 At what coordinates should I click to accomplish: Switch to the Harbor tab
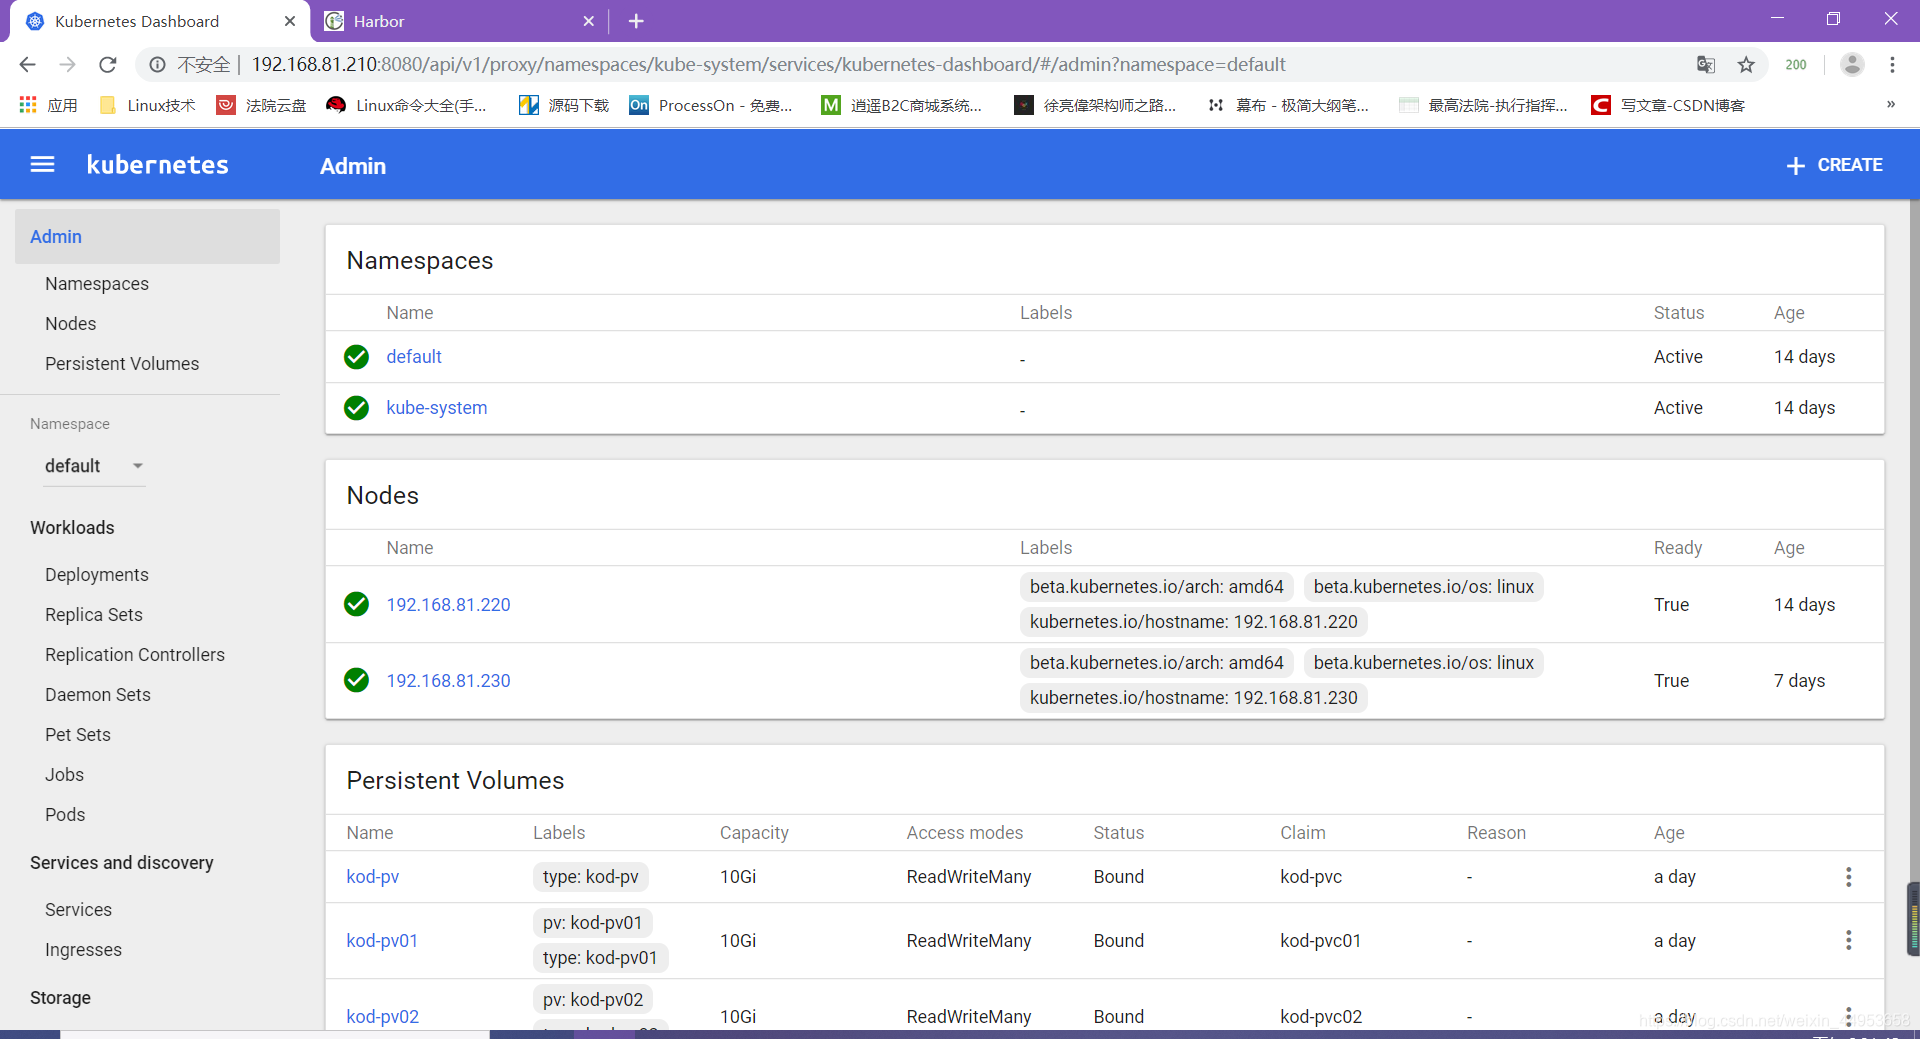(x=460, y=21)
